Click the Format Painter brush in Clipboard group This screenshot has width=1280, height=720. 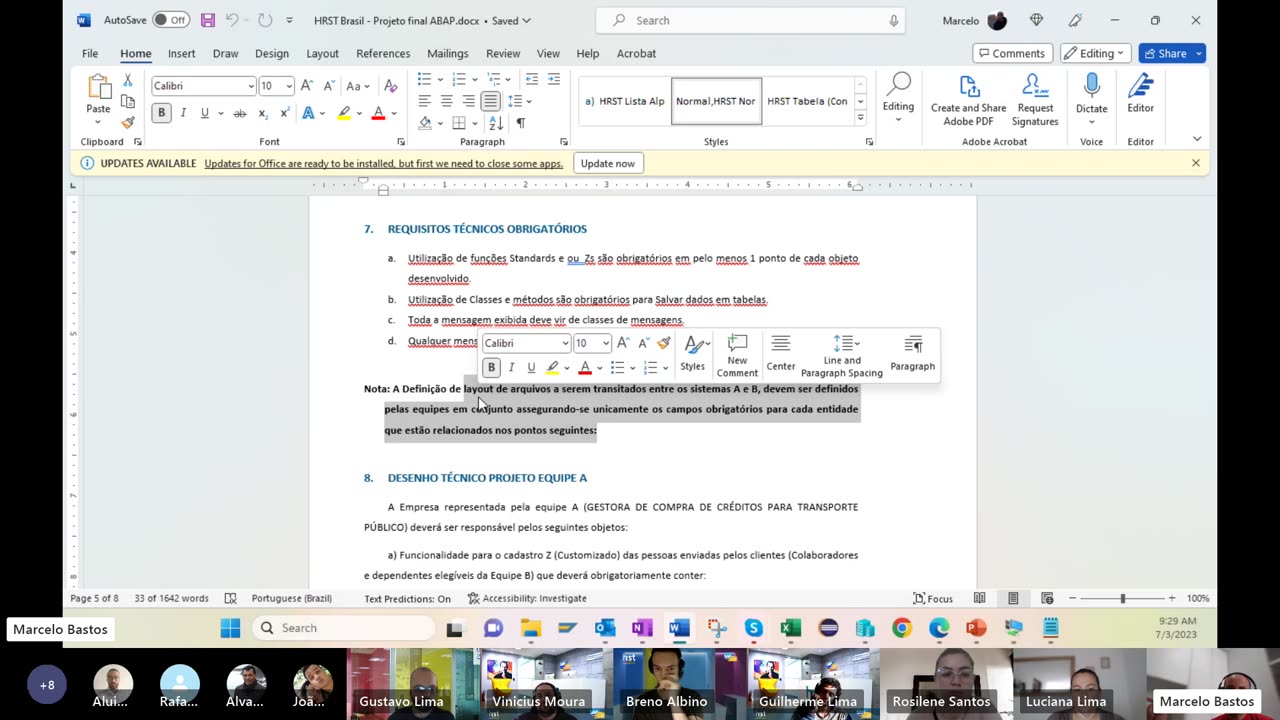[127, 122]
